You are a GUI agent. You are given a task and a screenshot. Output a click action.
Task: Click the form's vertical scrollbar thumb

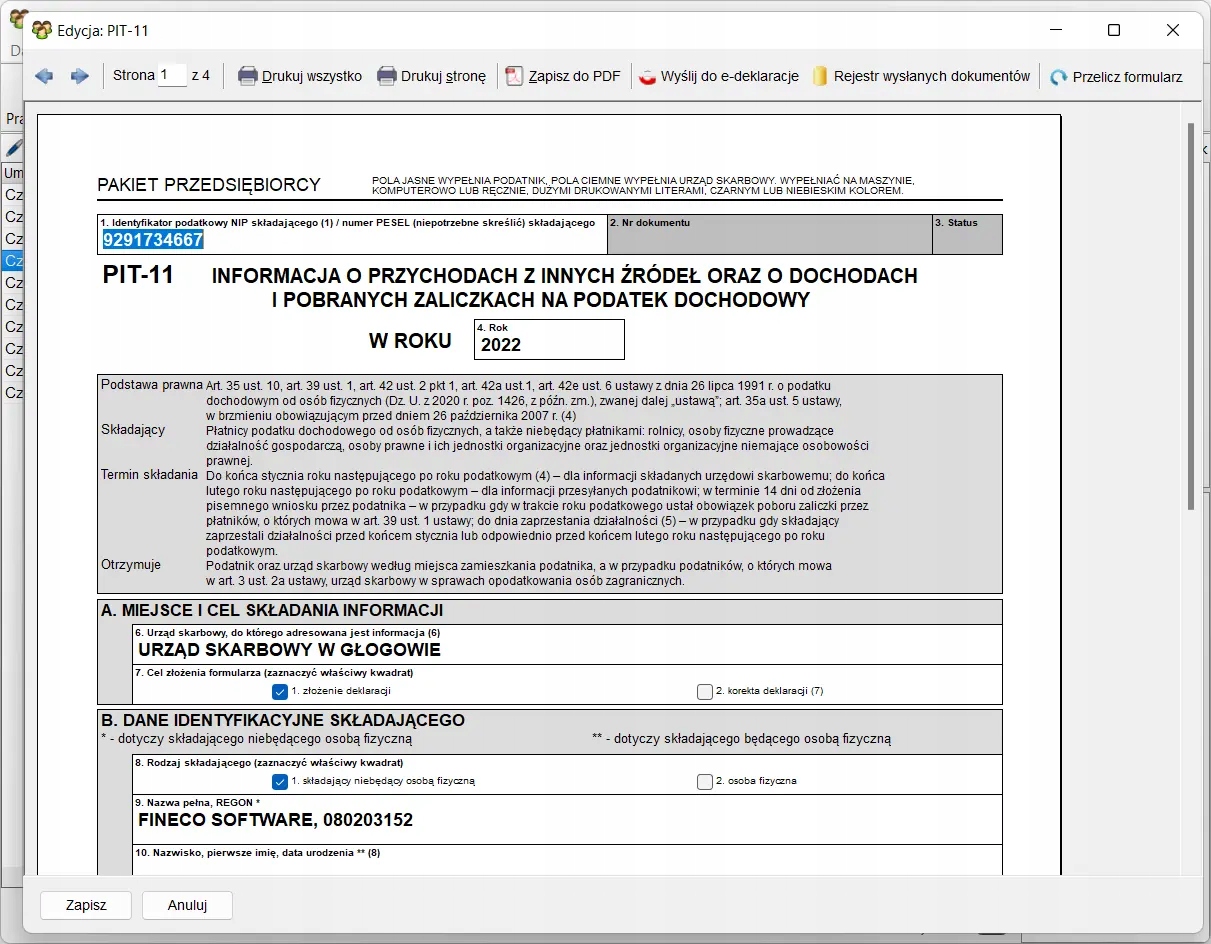coord(1191,317)
